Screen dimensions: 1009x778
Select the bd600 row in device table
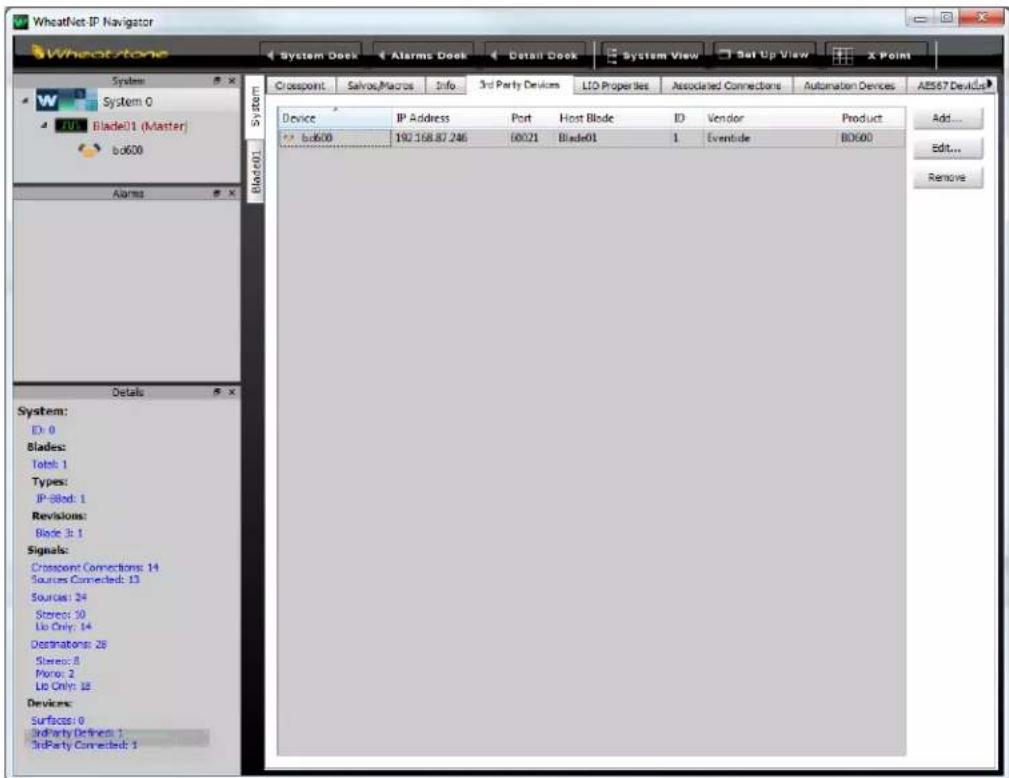(591, 138)
